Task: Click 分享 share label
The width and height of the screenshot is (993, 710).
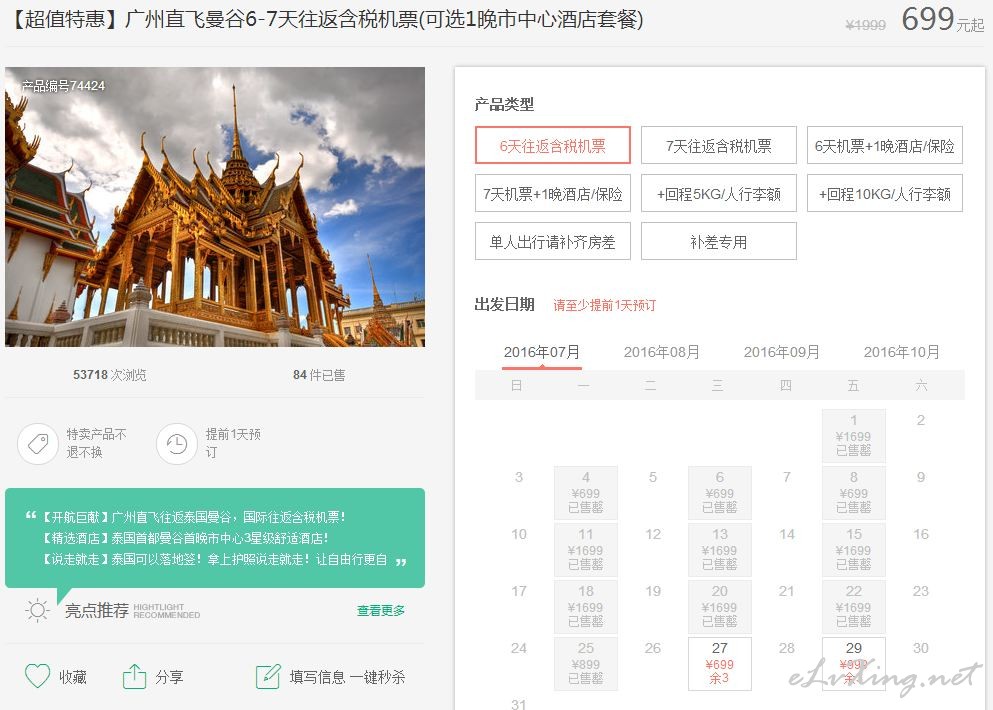Action: tap(169, 677)
